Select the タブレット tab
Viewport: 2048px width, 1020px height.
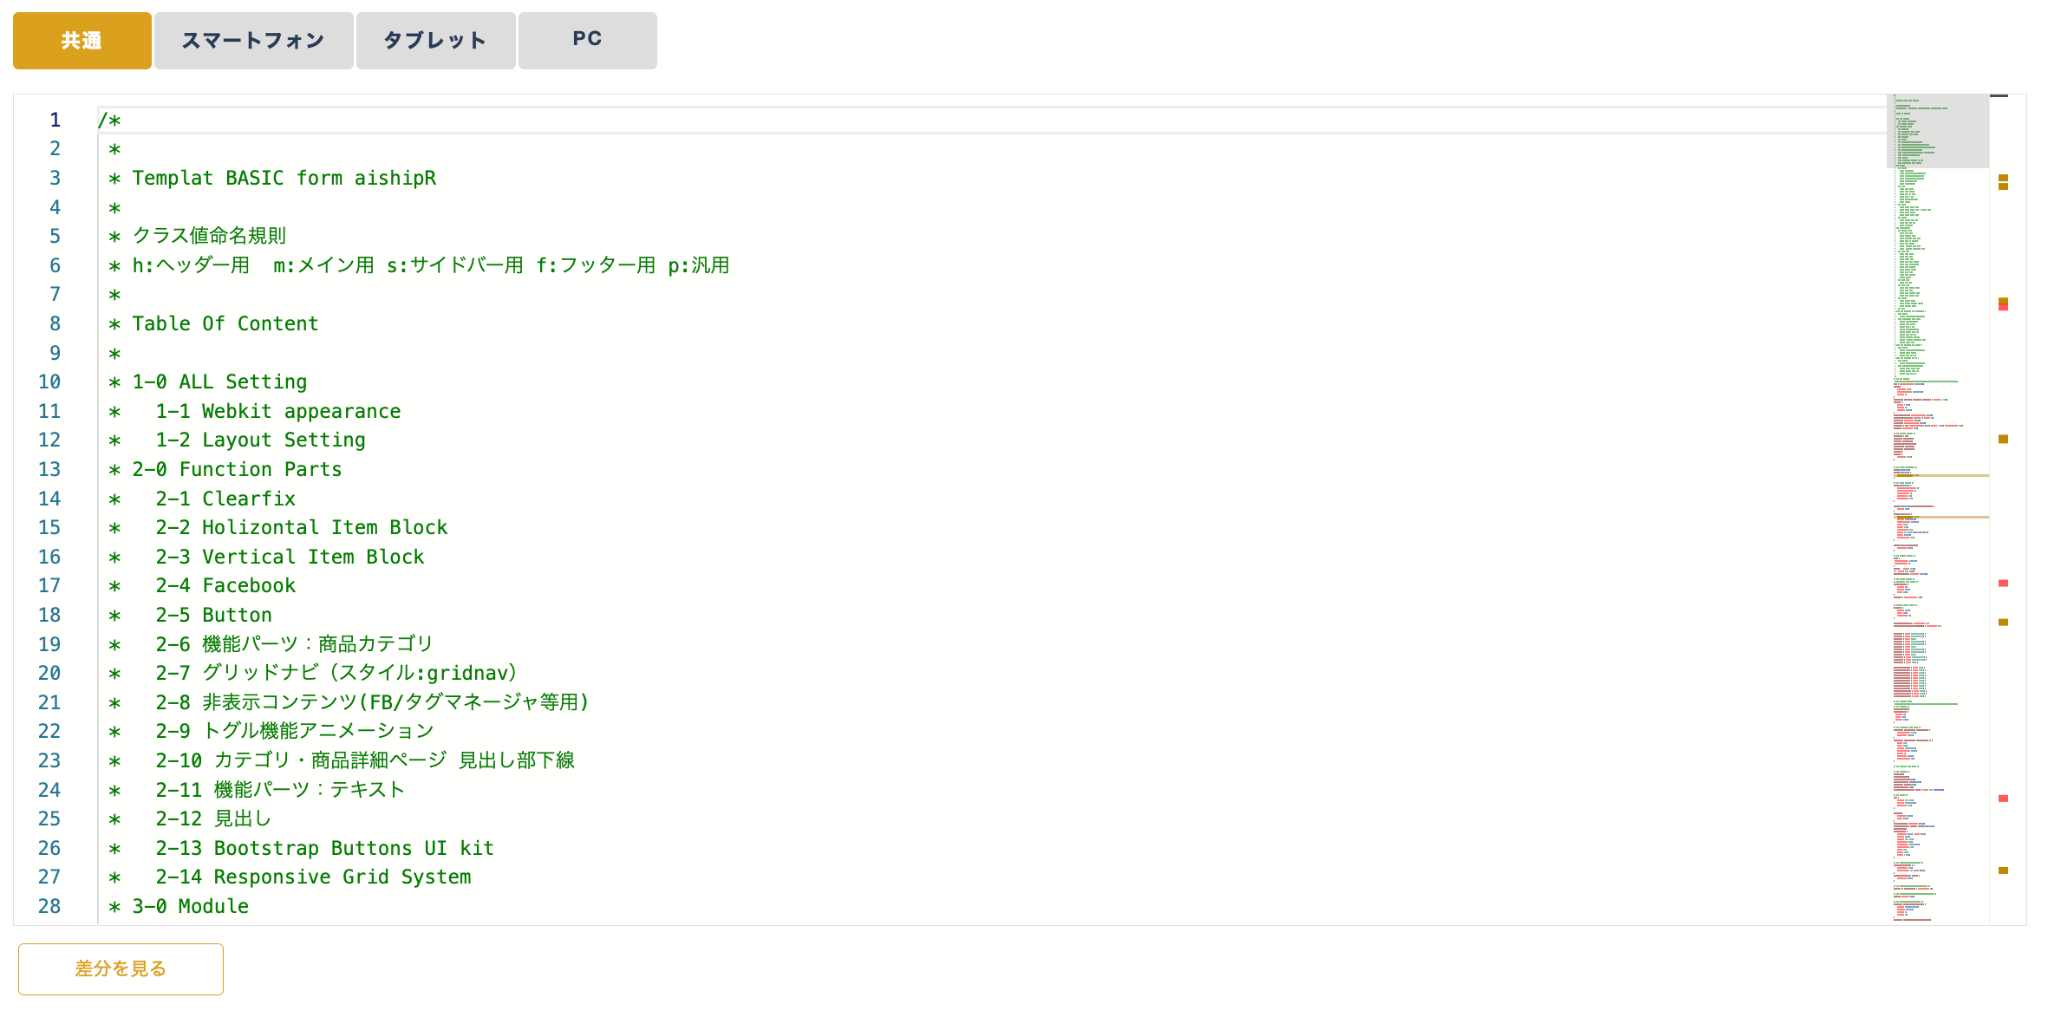pyautogui.click(x=435, y=41)
